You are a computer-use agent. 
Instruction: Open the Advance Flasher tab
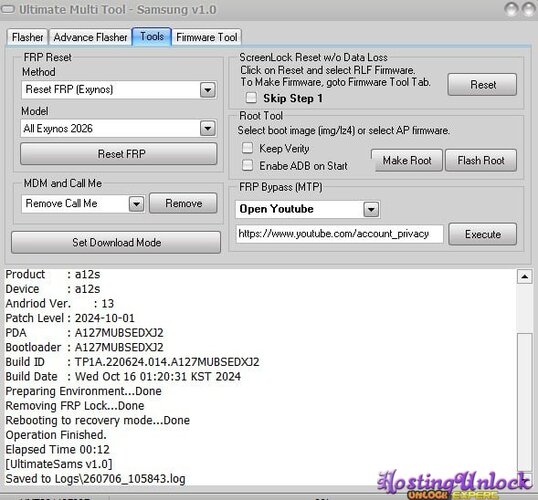click(90, 37)
